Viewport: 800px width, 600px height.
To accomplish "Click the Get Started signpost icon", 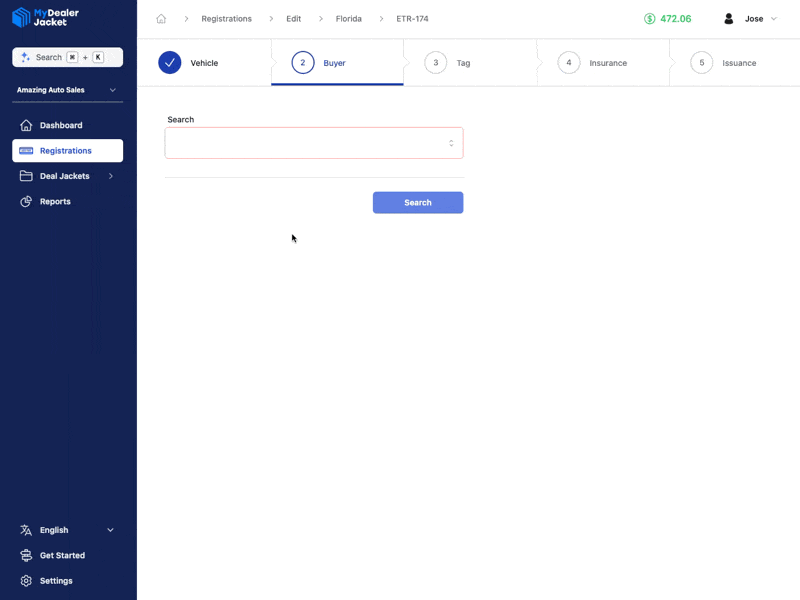I will [x=26, y=555].
